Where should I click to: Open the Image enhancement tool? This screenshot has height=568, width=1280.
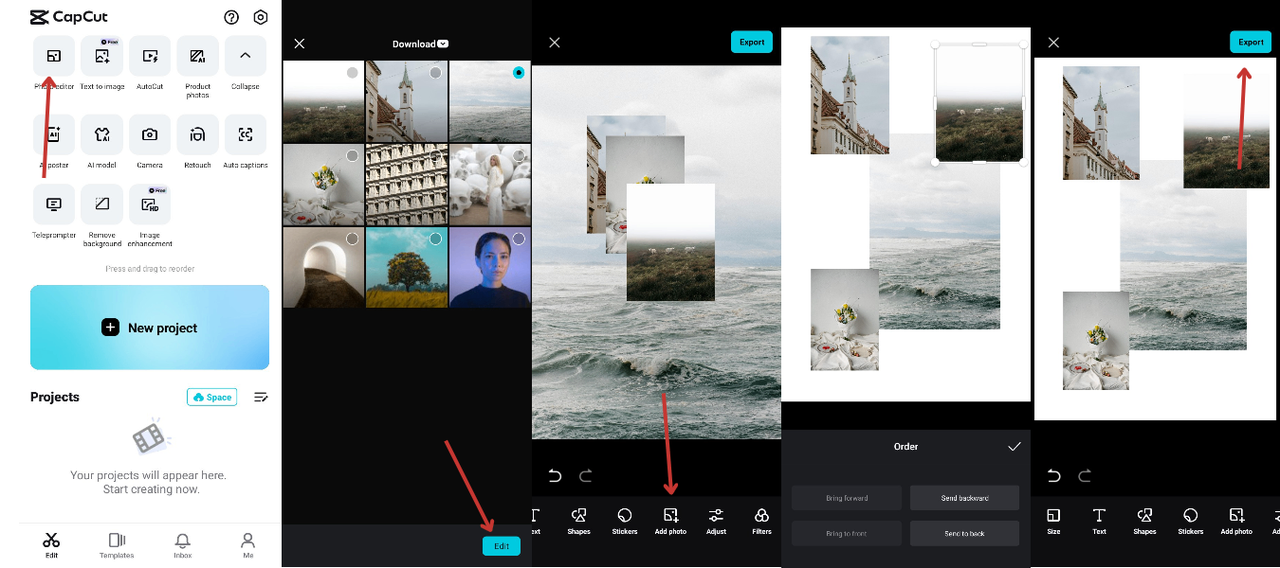coord(150,204)
